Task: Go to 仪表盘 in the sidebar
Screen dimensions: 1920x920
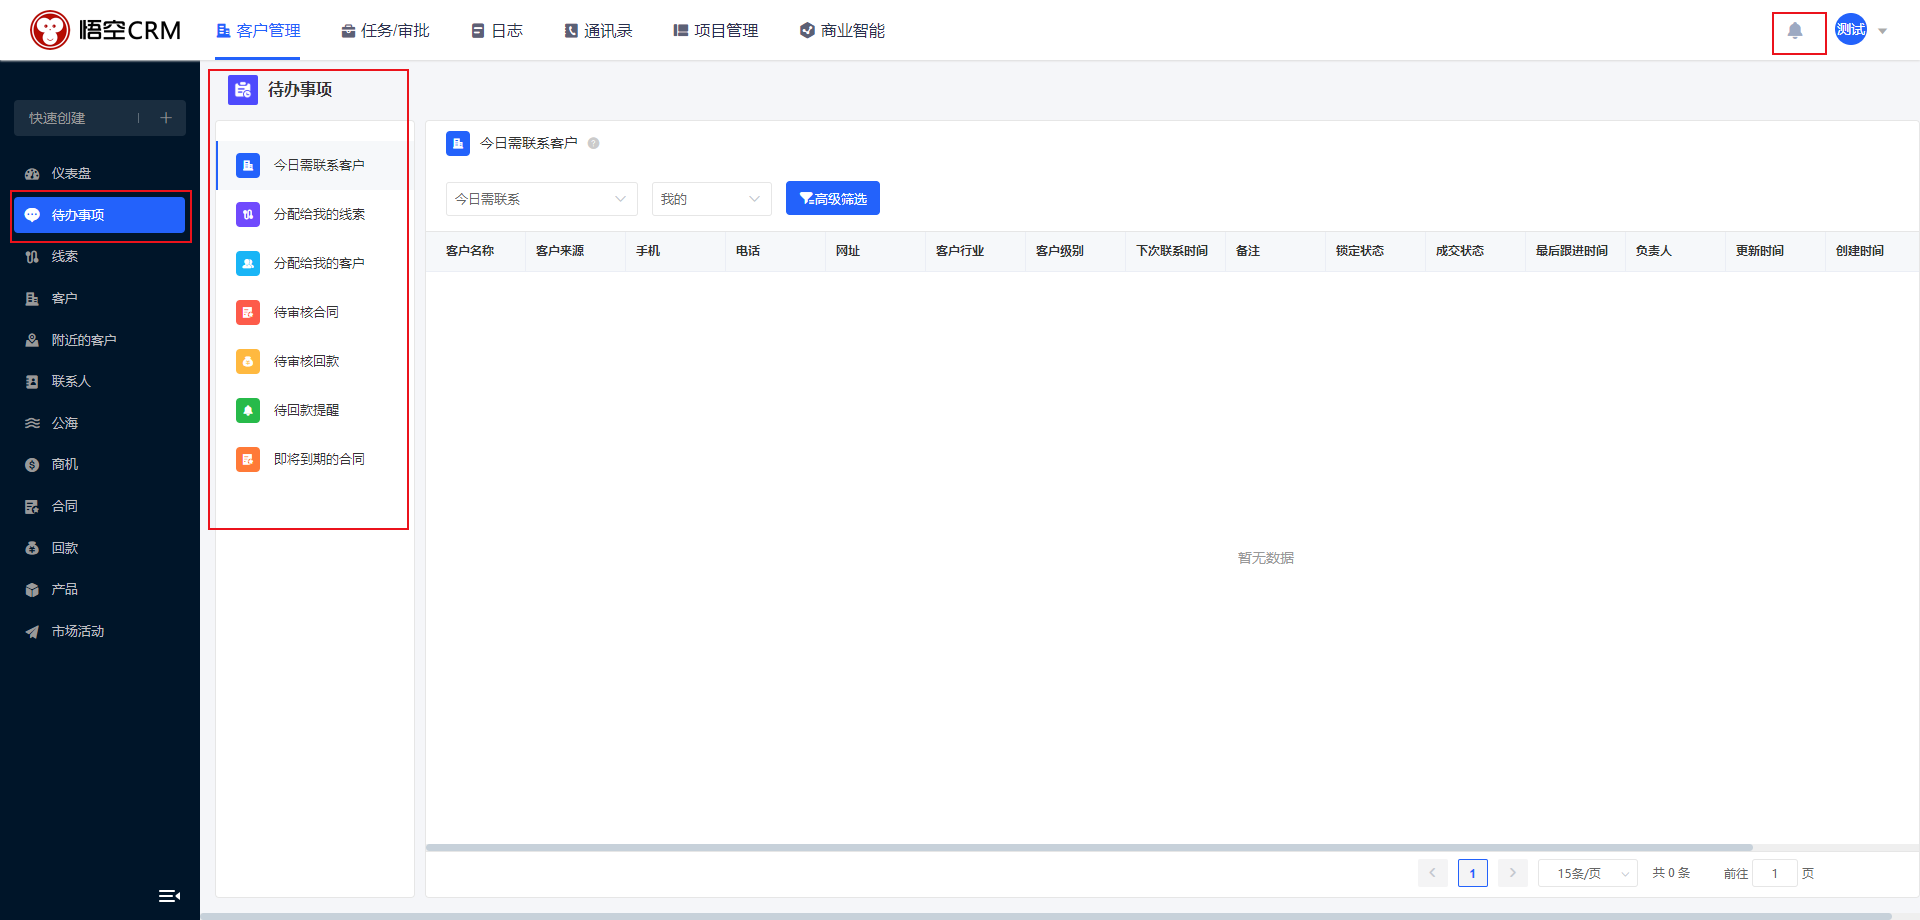Action: coord(71,173)
